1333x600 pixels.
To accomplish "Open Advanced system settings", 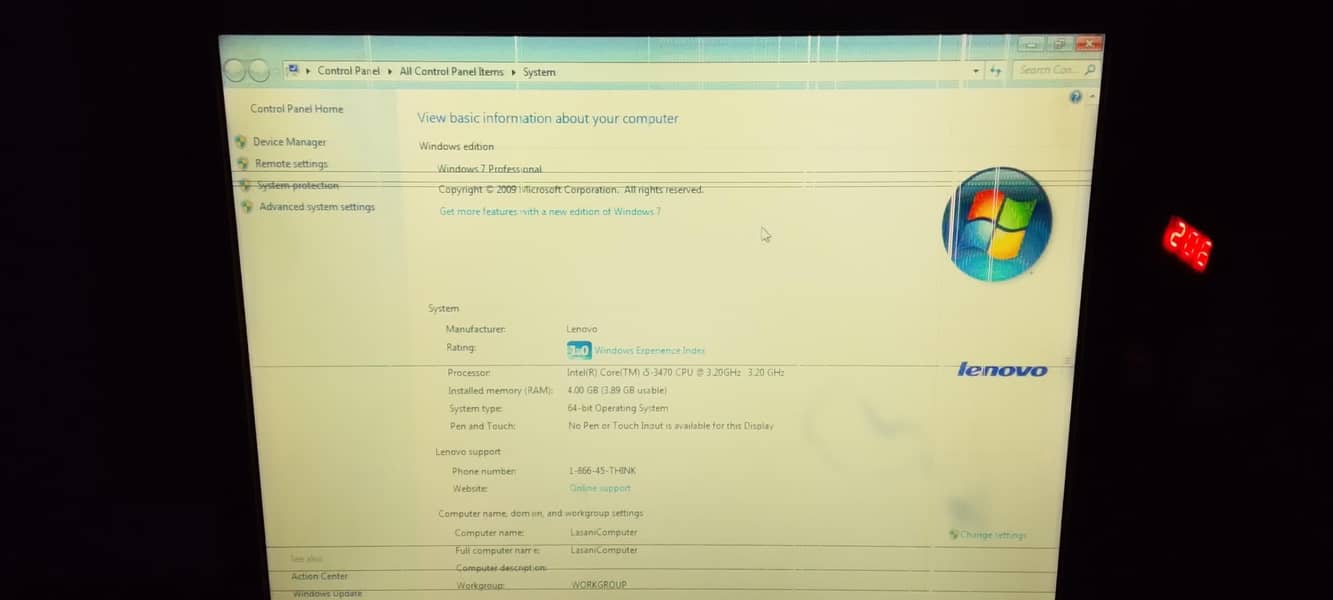I will coord(317,207).
